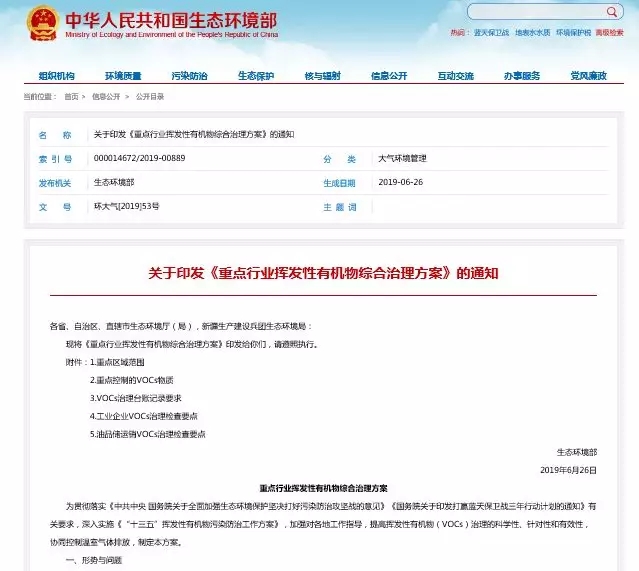Click the site title 中华人民共和国生态环境部
639x571 pixels.
point(171,20)
